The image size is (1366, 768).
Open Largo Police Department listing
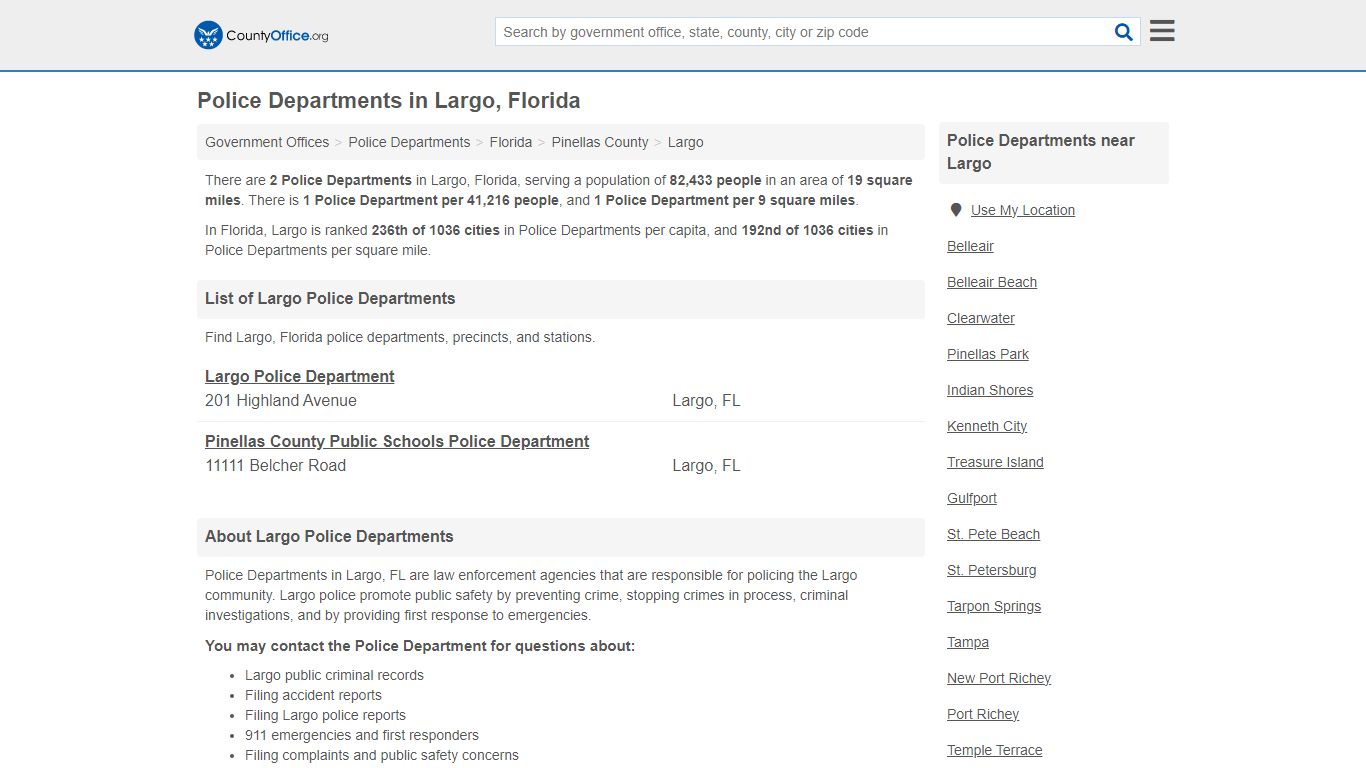pyautogui.click(x=300, y=376)
